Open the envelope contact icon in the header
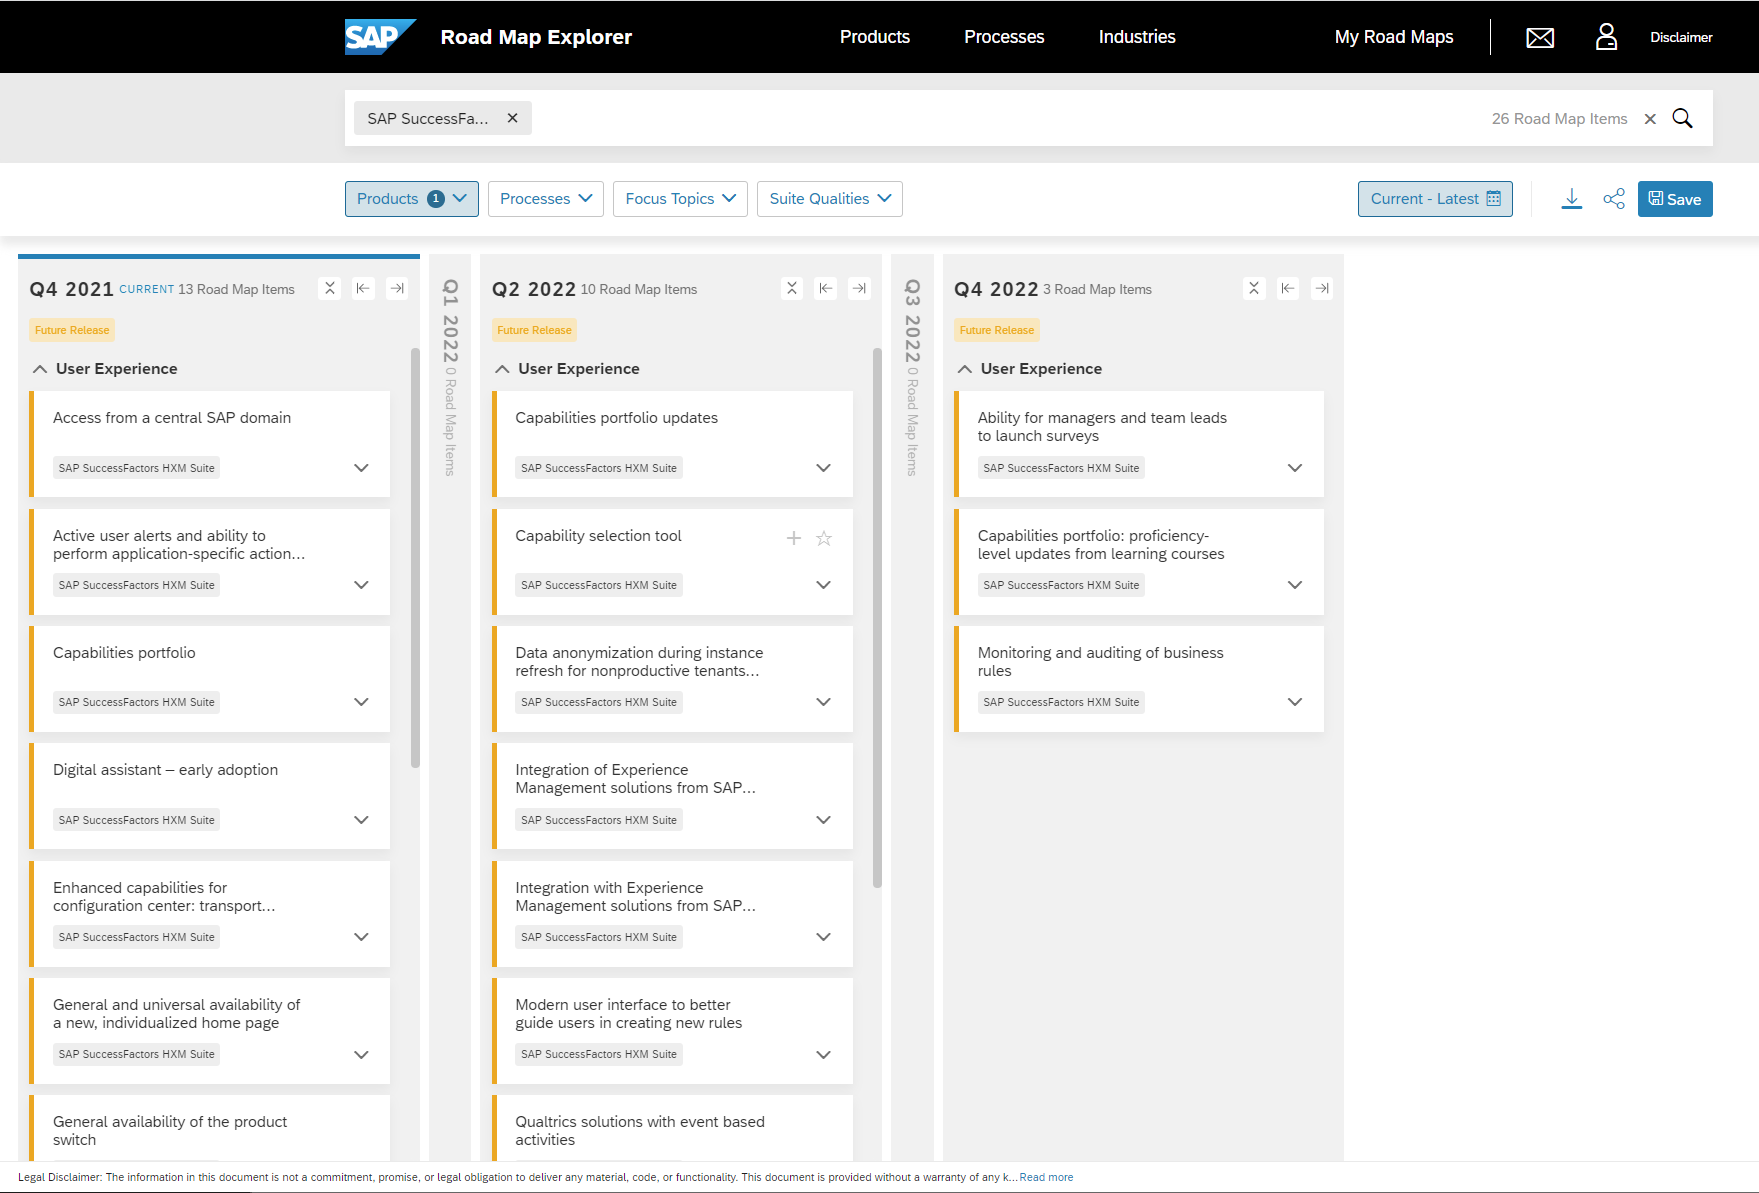Viewport: 1759px width, 1193px height. (1539, 37)
